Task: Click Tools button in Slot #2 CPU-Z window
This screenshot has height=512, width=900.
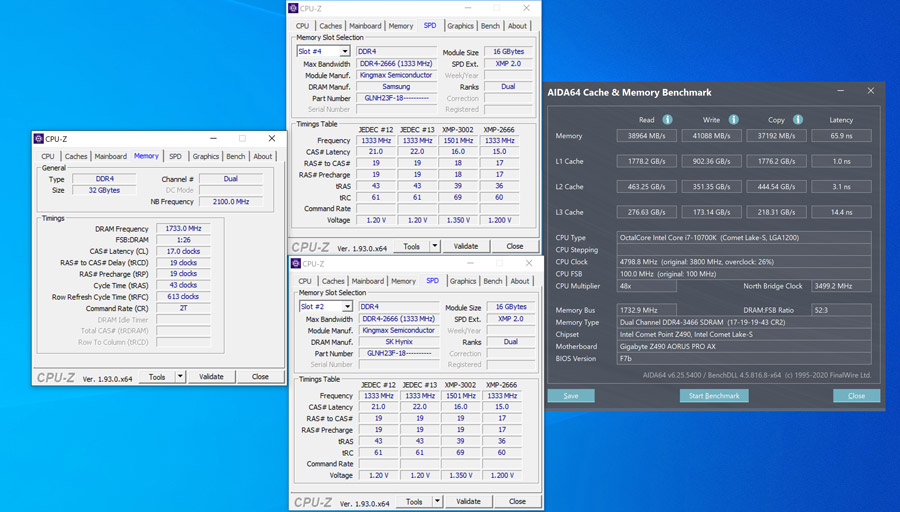Action: point(414,501)
